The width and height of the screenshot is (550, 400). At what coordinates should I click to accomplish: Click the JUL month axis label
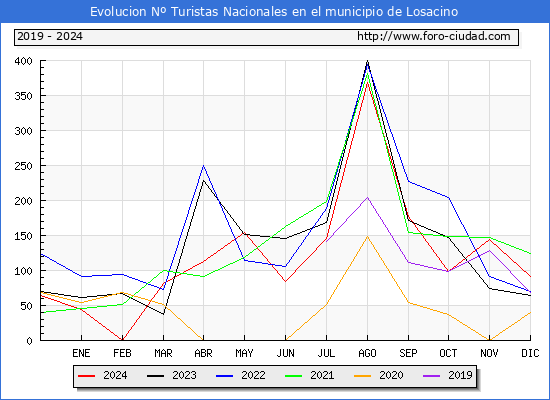click(327, 353)
